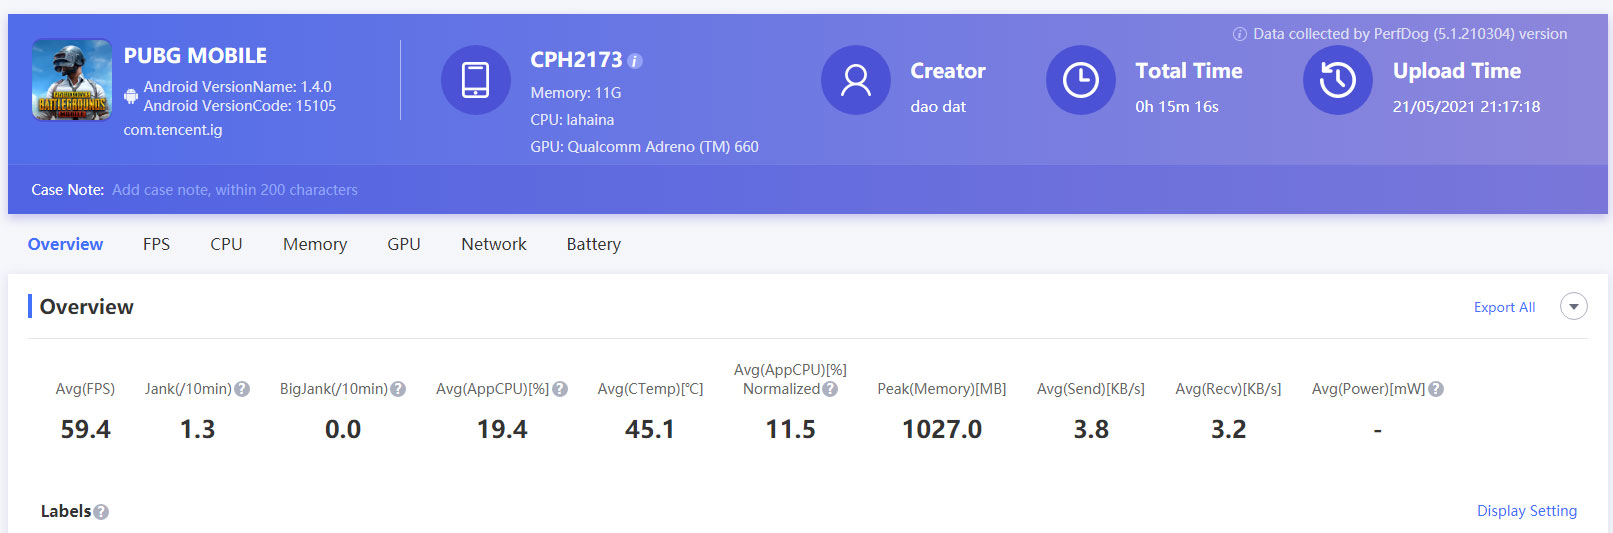The width and height of the screenshot is (1613, 533).
Task: Collapse the Overview section with the arrow button
Action: pyautogui.click(x=1574, y=307)
